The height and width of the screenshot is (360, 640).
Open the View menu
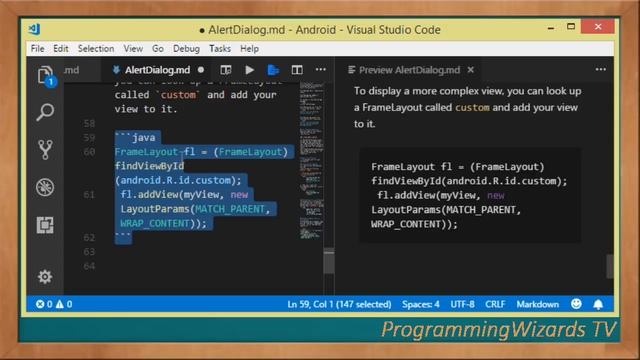click(133, 49)
